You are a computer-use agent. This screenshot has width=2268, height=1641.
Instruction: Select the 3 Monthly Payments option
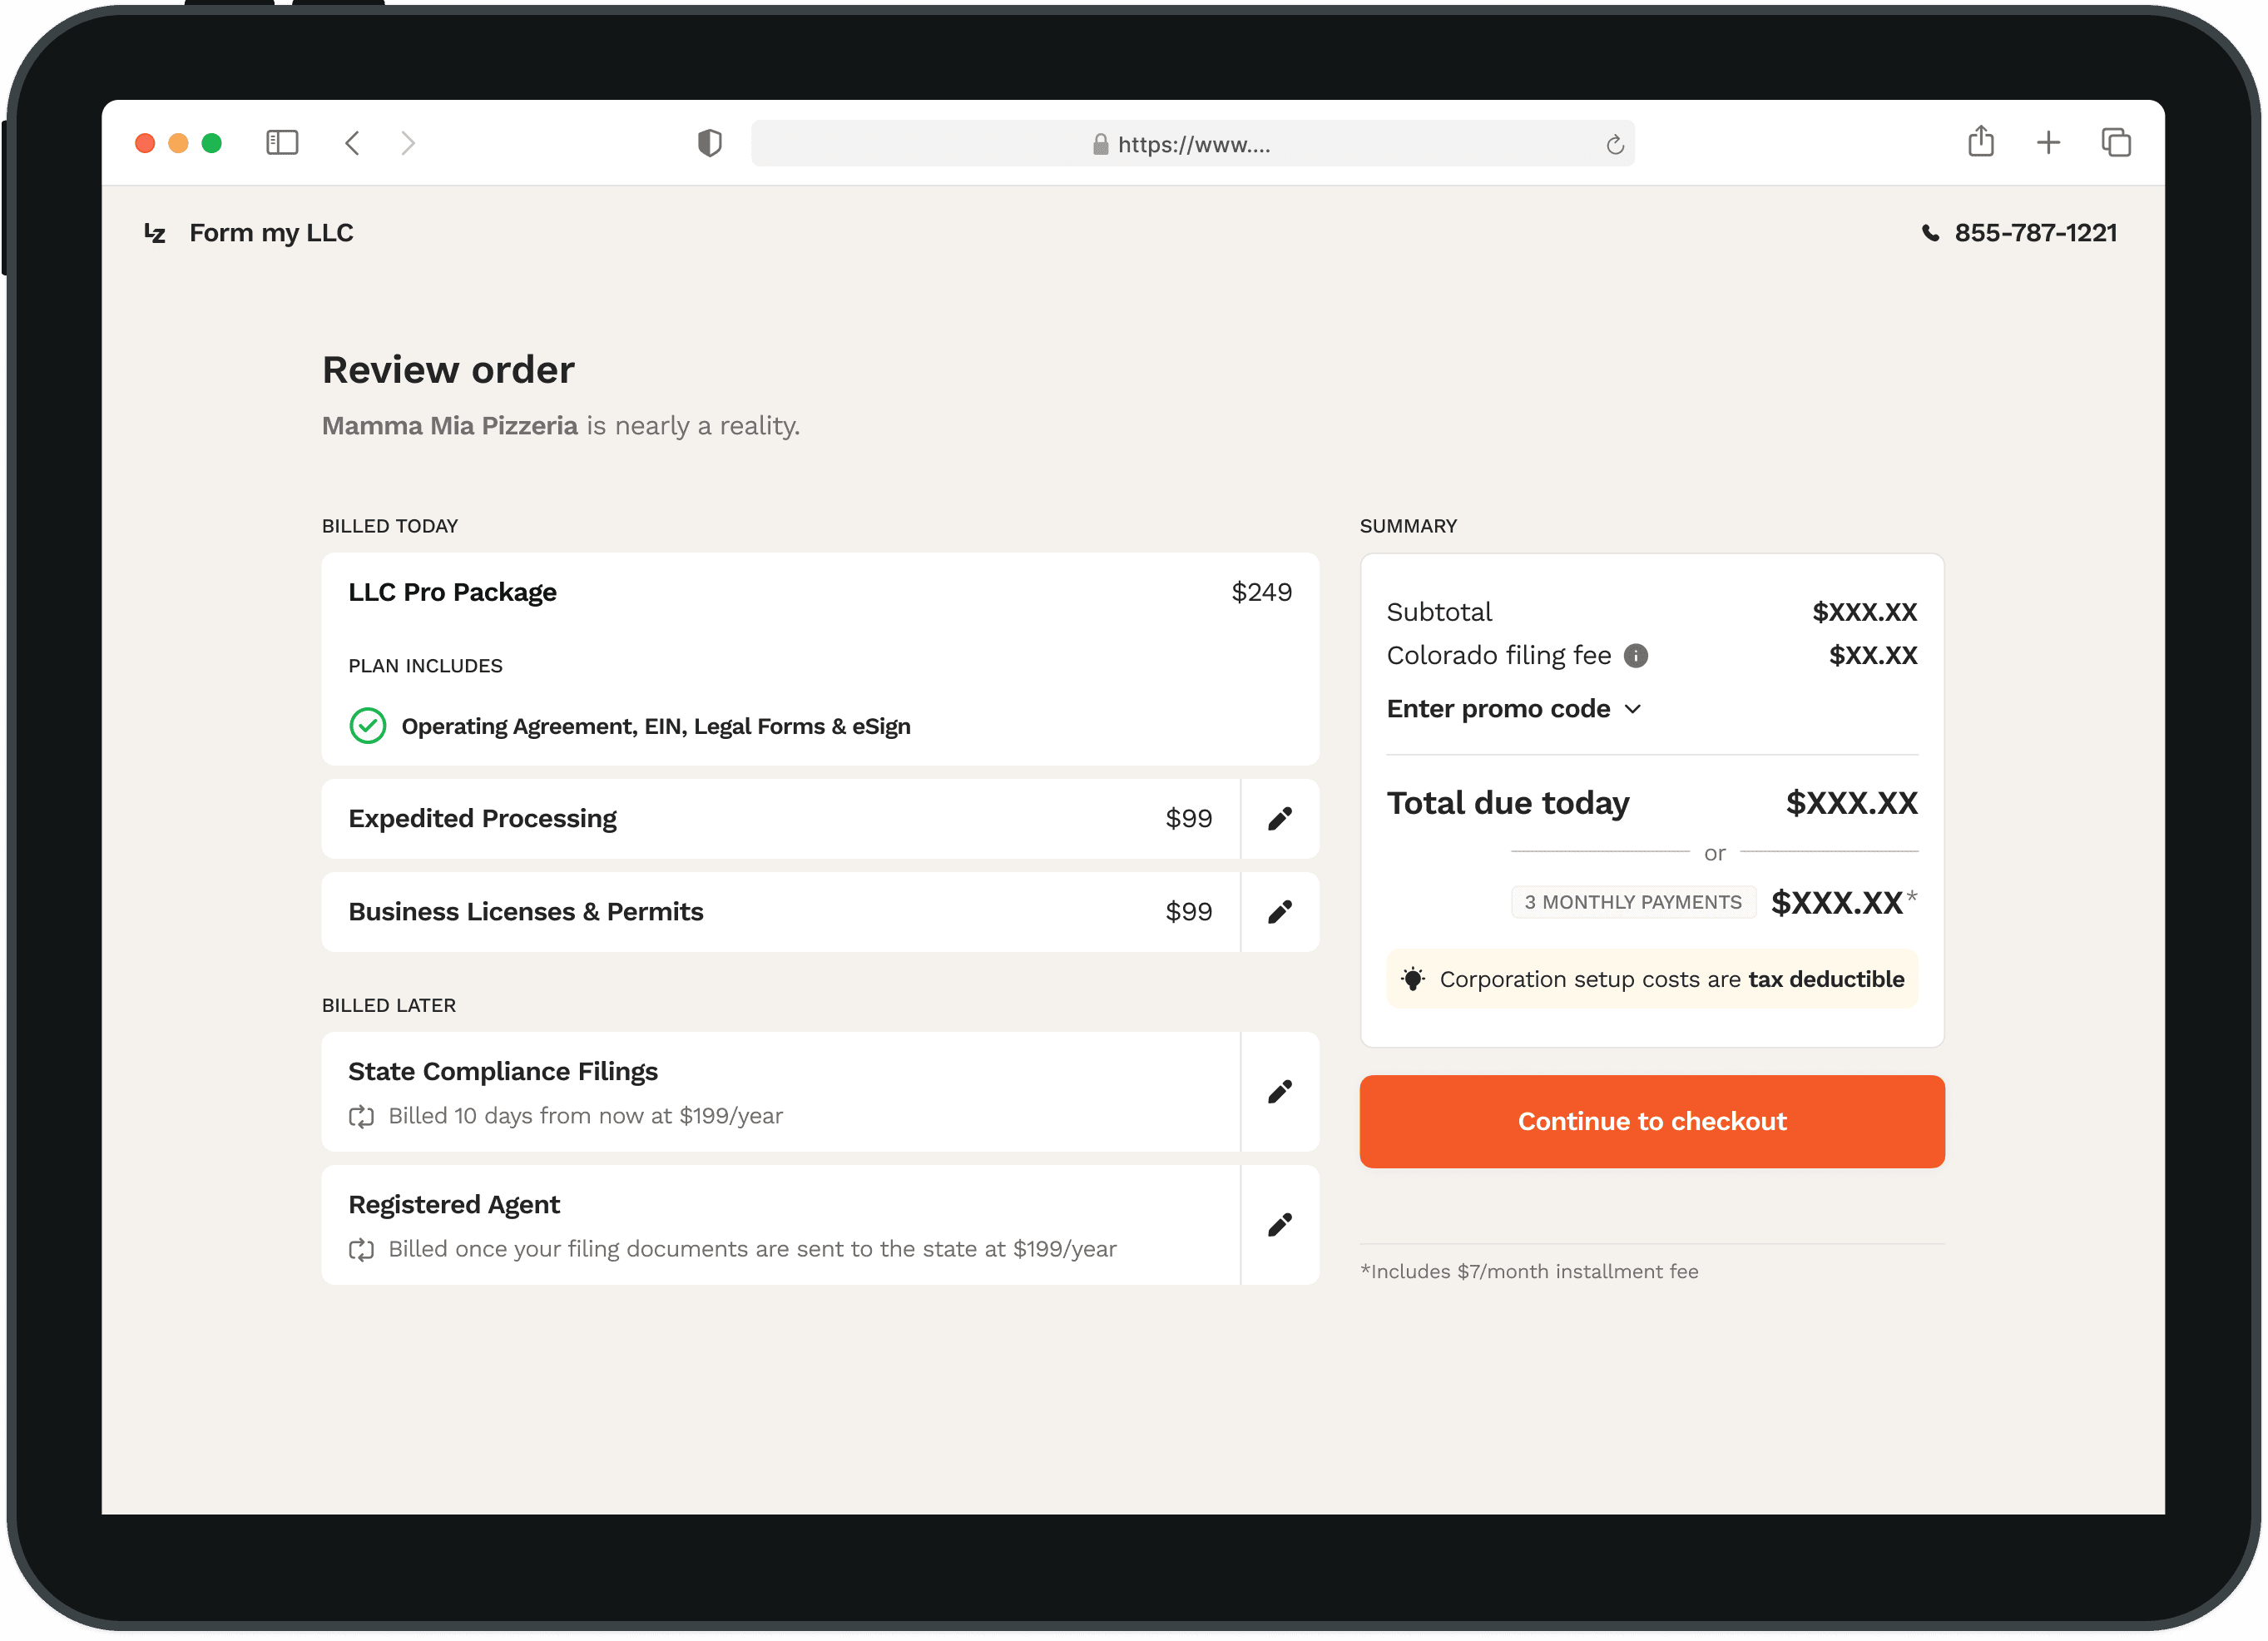tap(1632, 902)
